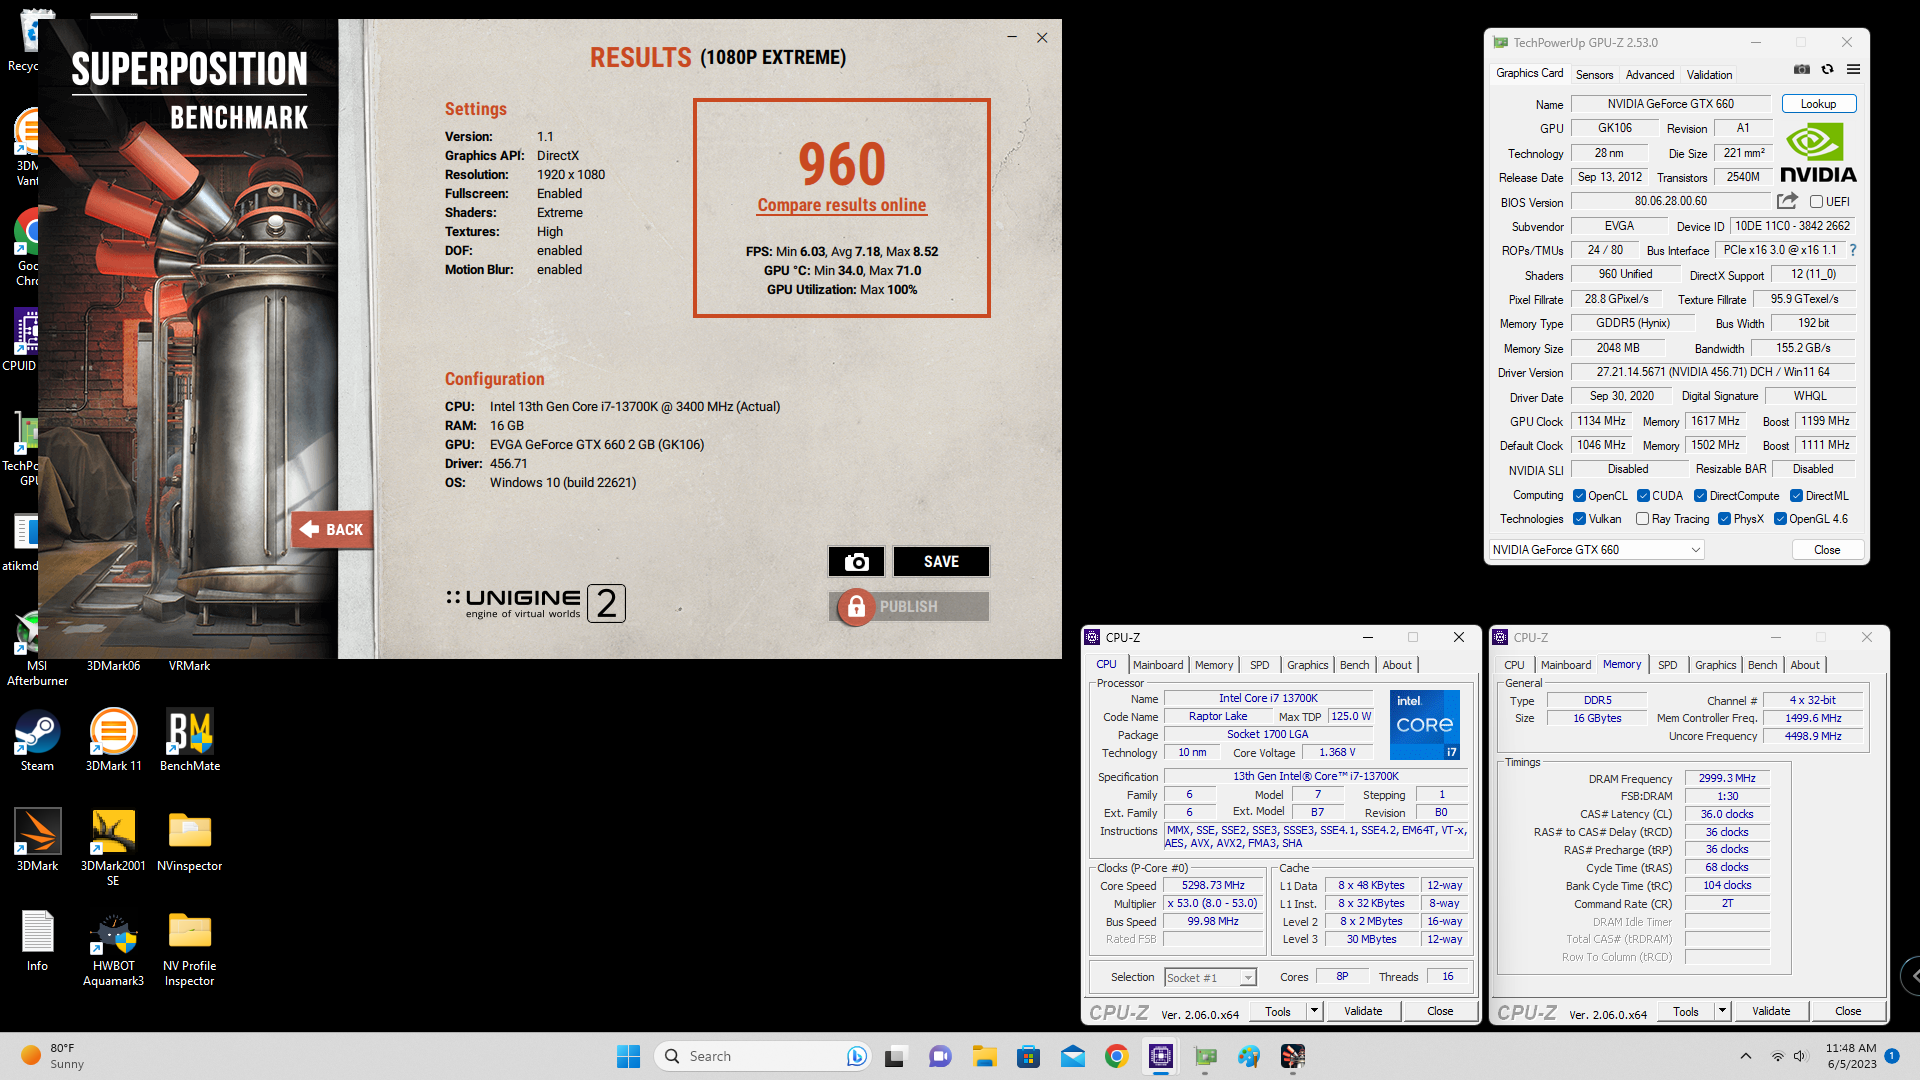The image size is (1920, 1080).
Task: Open the Graphics tab in CPU-Z Memory window
Action: coord(1715,665)
